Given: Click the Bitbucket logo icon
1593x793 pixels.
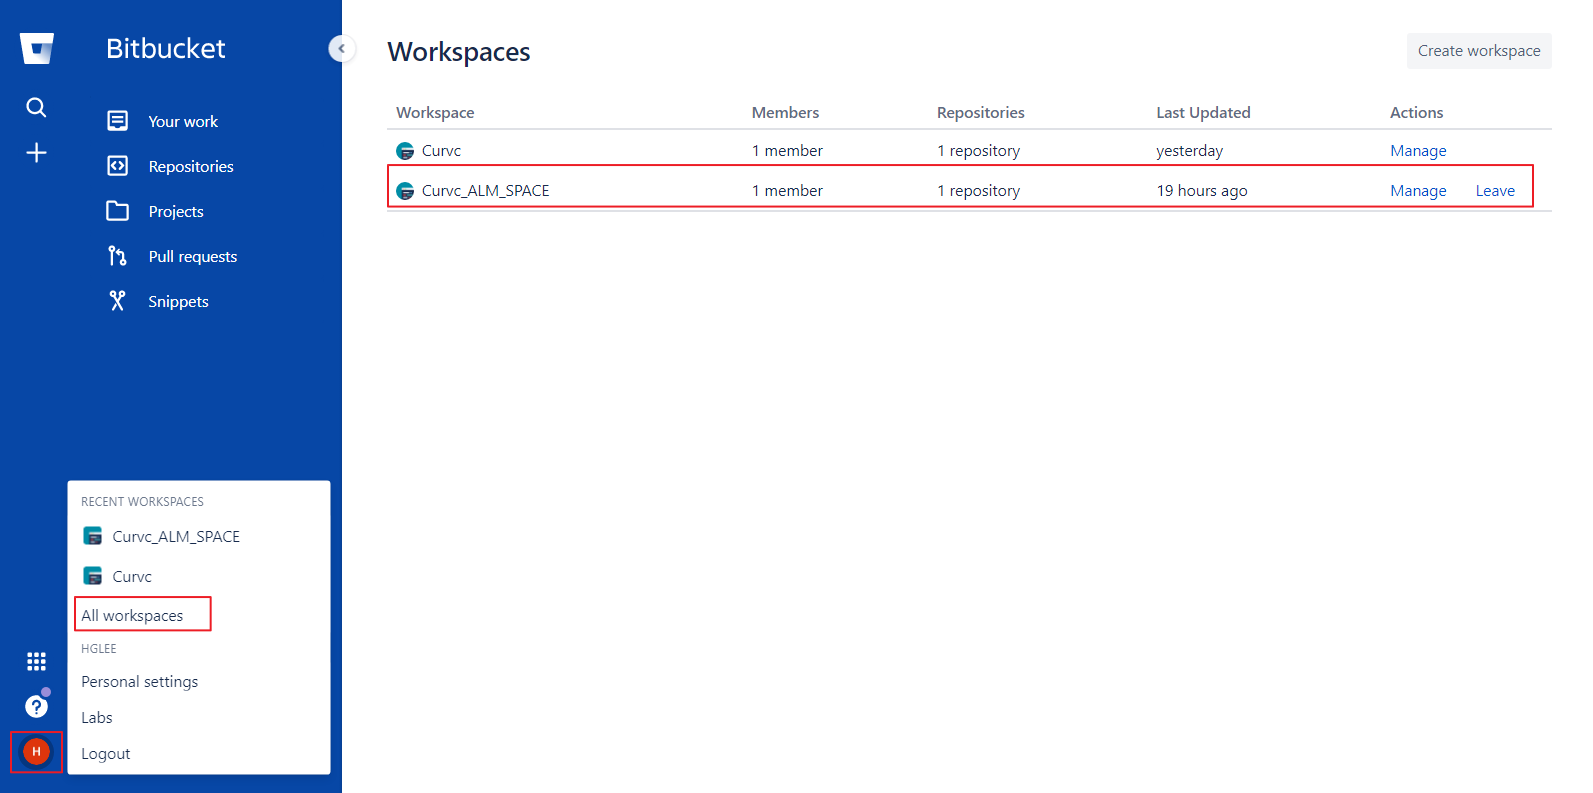Looking at the screenshot, I should 37,48.
